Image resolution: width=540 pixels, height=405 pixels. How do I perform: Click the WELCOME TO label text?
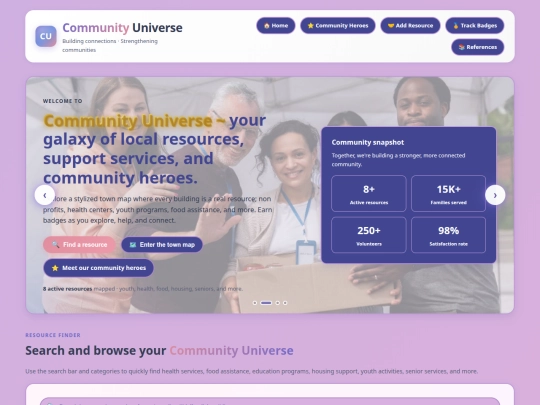click(62, 101)
